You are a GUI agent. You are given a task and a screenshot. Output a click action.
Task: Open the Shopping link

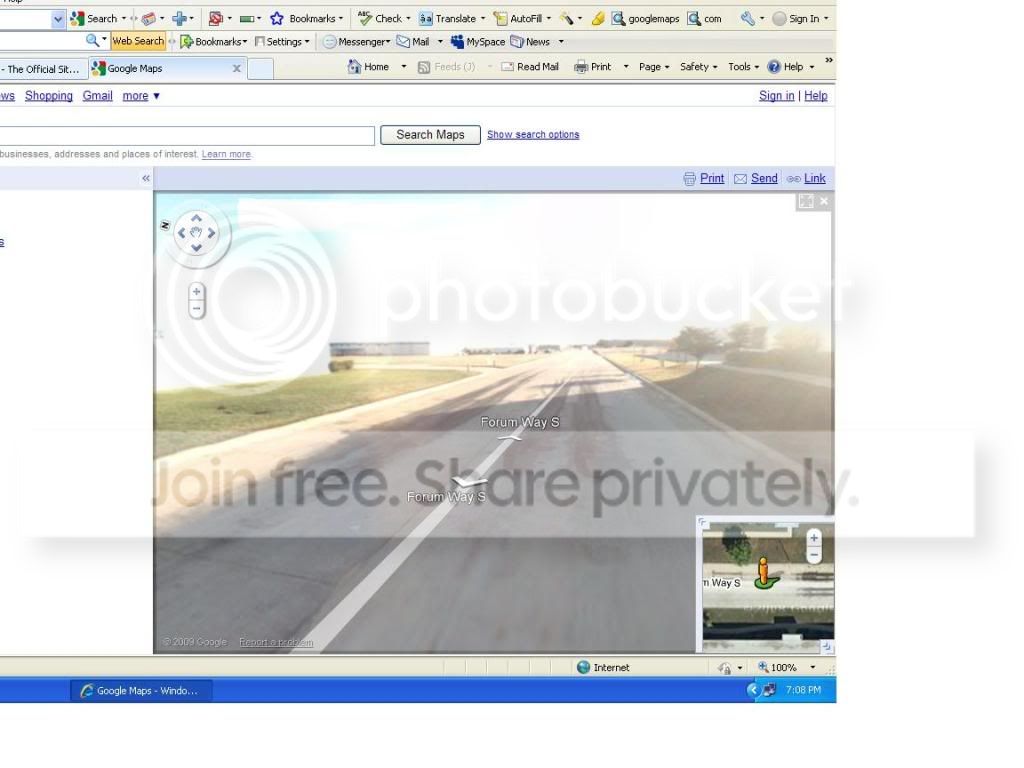pyautogui.click(x=48, y=96)
